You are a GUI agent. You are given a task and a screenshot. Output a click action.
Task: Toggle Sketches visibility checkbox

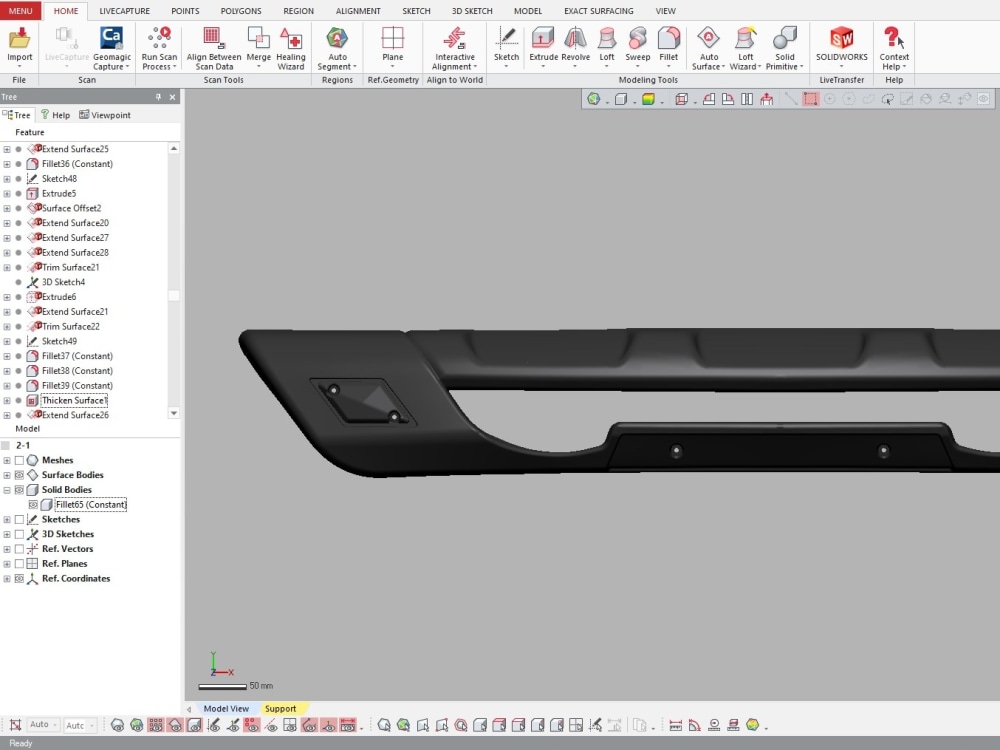click(x=19, y=519)
